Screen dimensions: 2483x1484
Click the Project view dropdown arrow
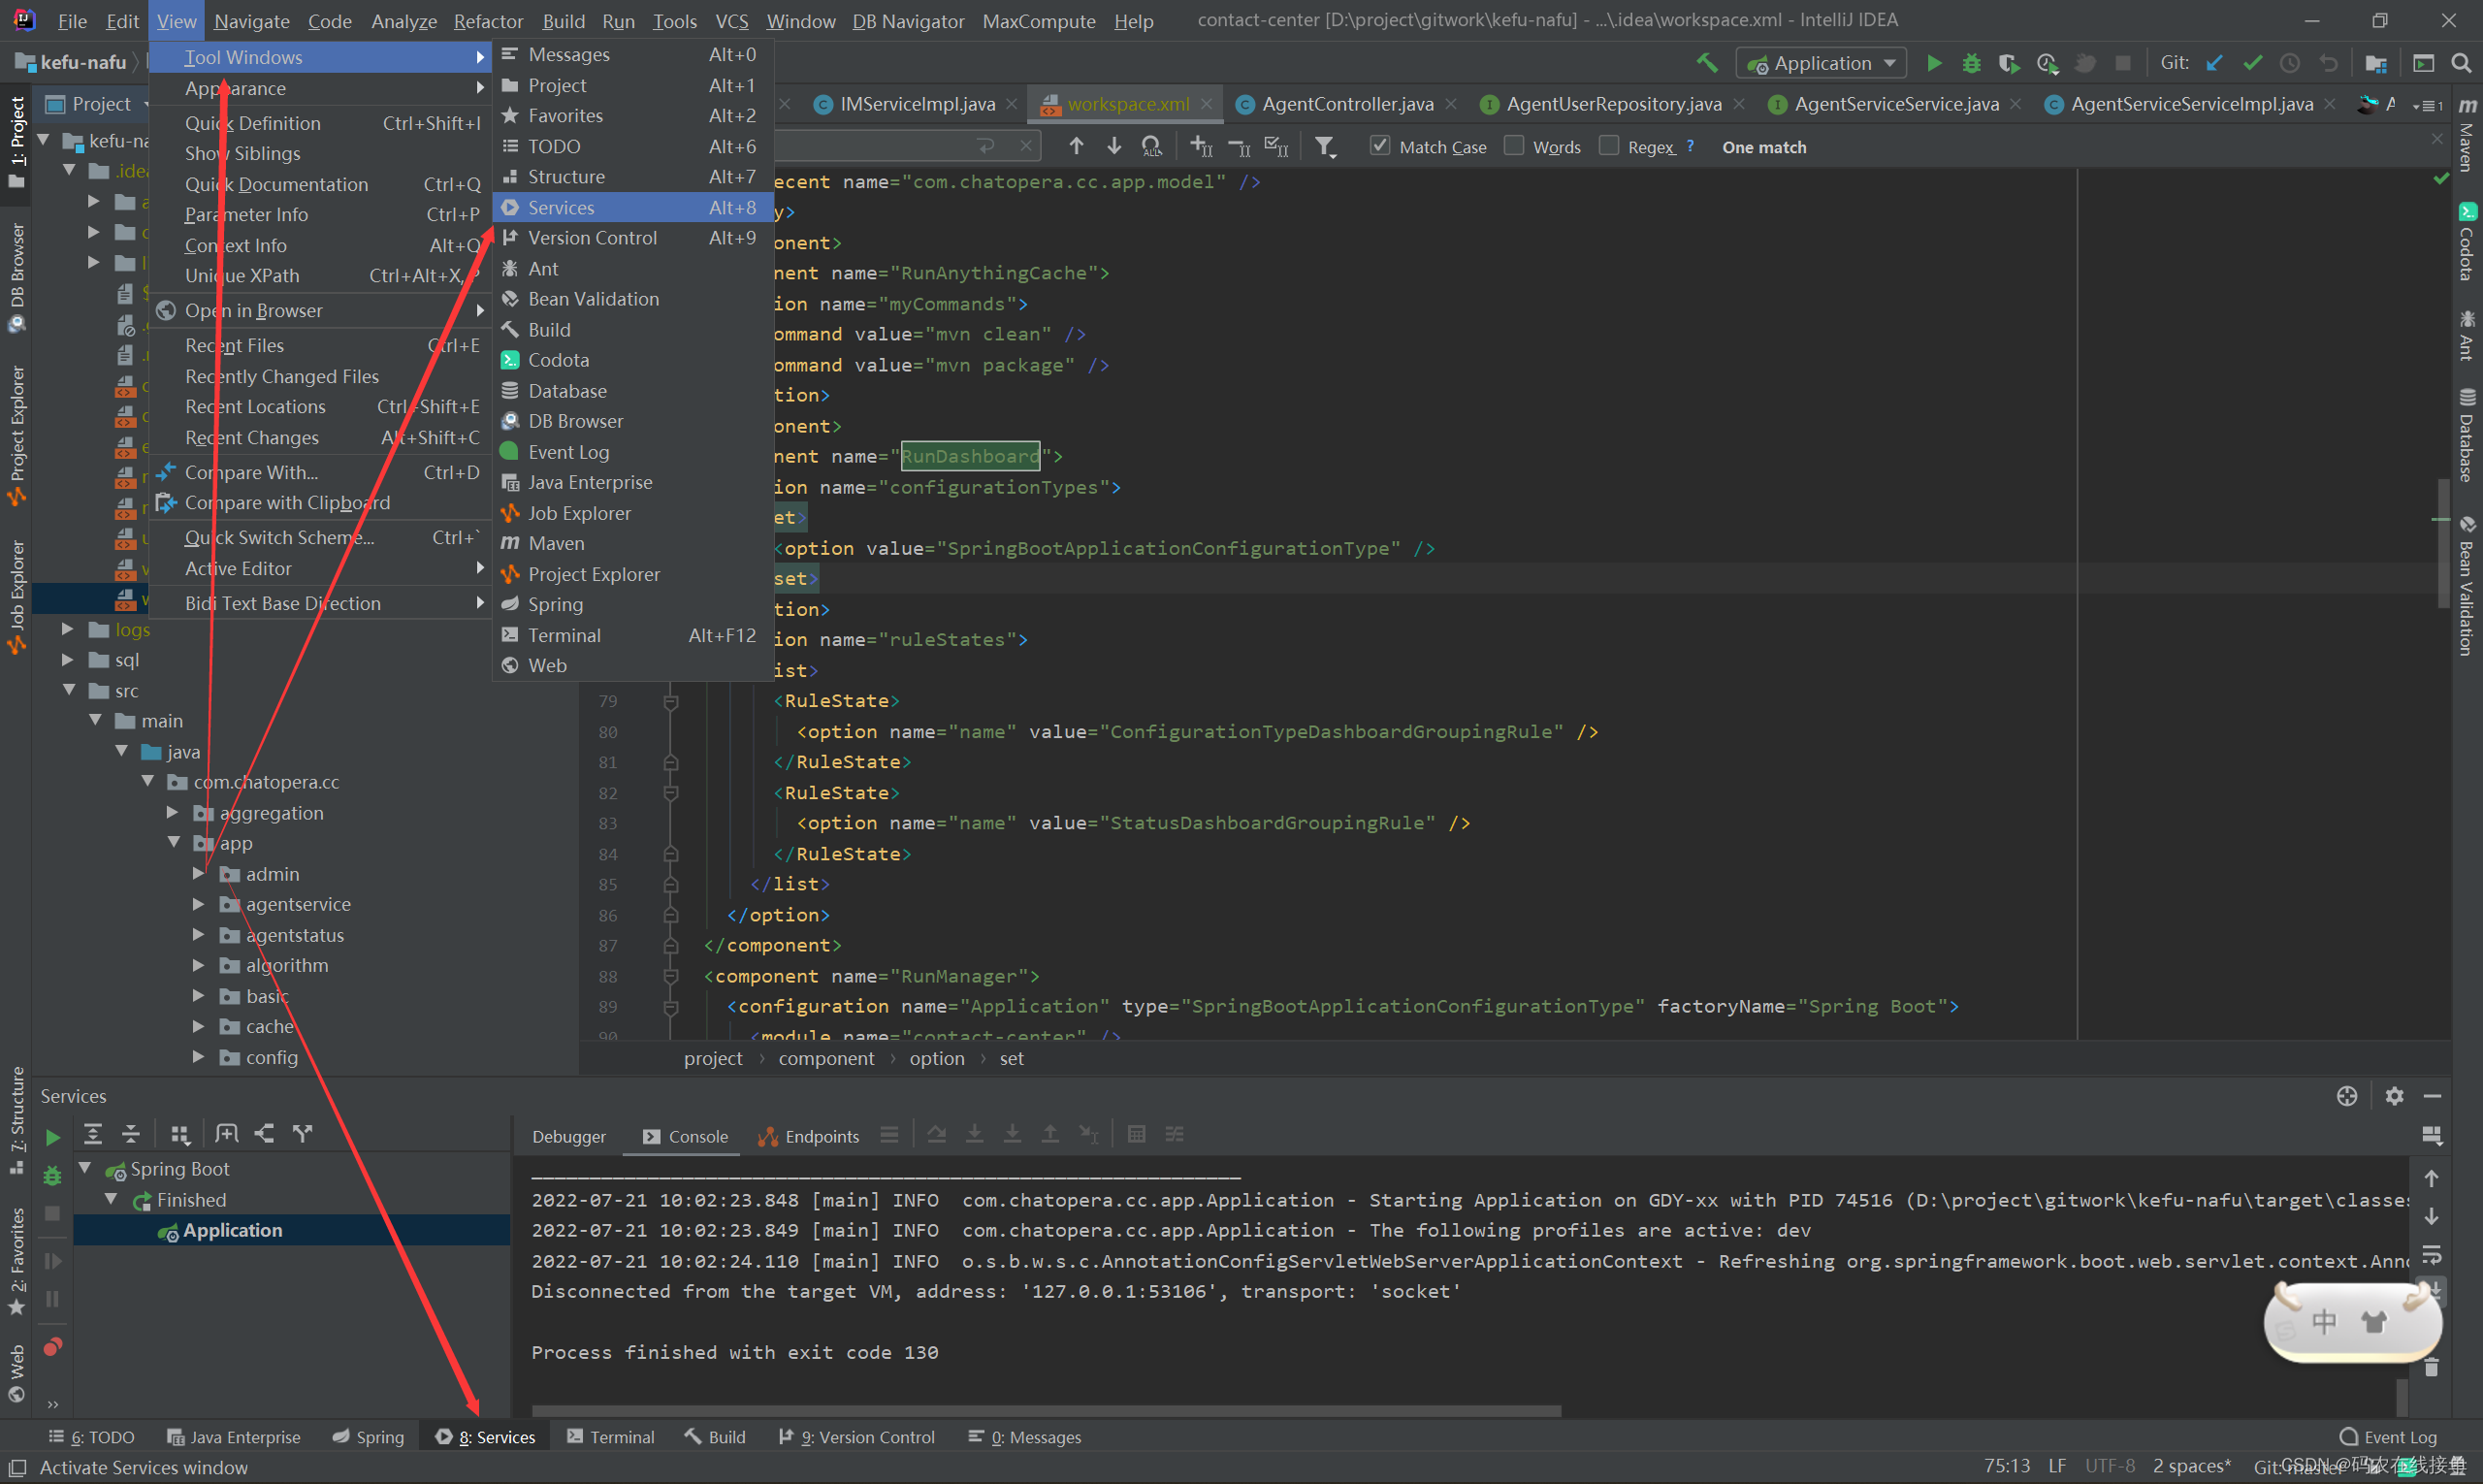[x=146, y=104]
